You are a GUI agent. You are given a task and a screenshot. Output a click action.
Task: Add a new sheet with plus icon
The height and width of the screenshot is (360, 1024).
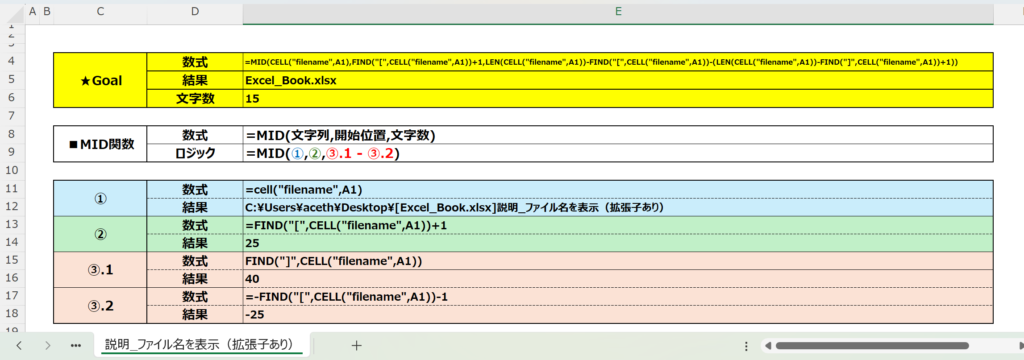[356, 346]
